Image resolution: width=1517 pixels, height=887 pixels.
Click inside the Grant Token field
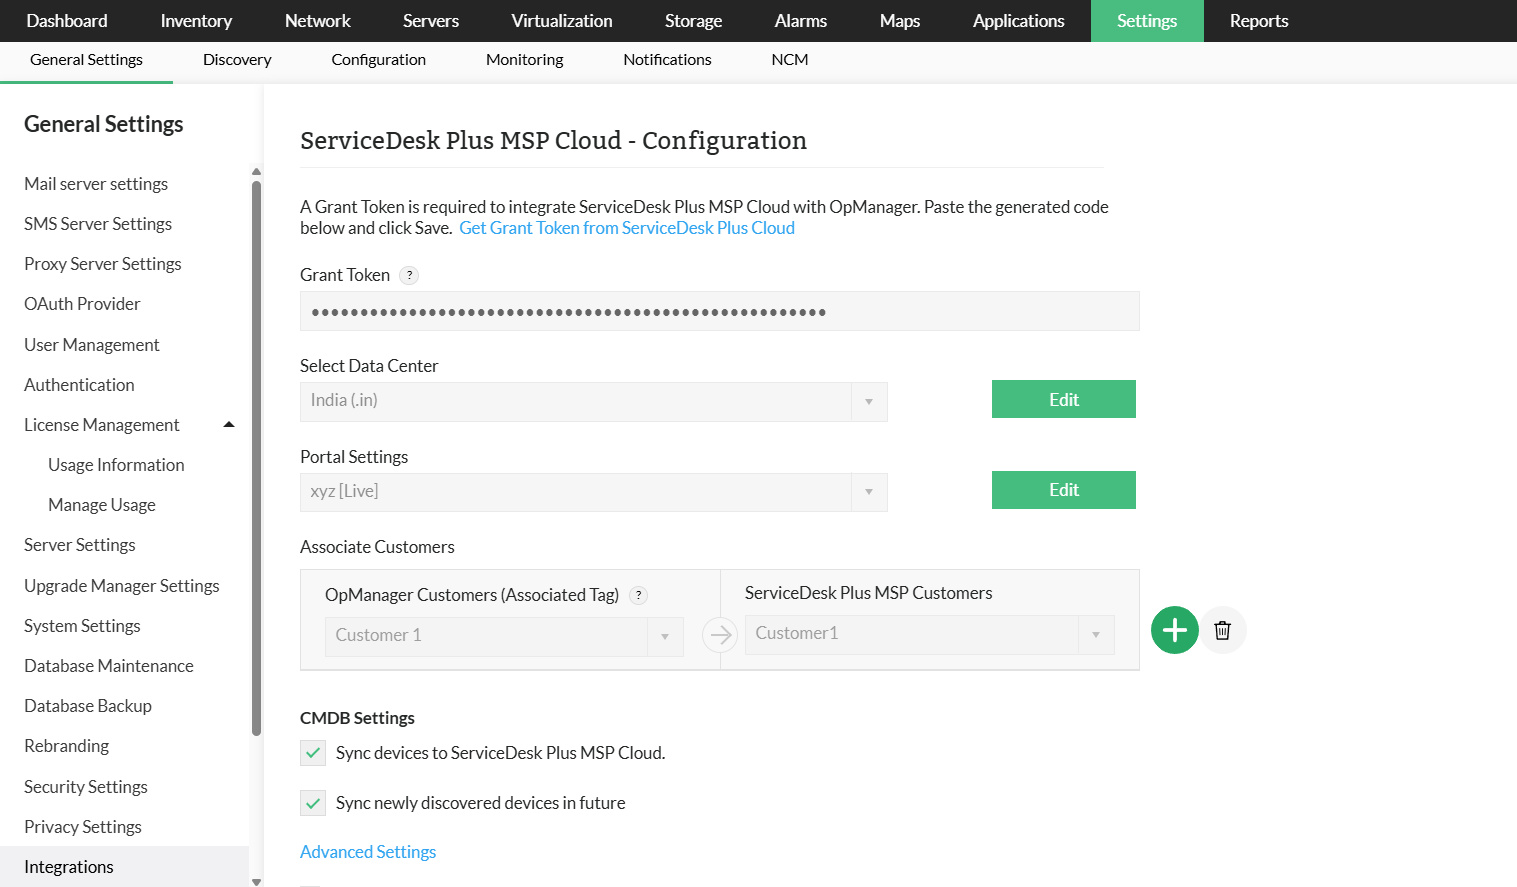click(719, 311)
